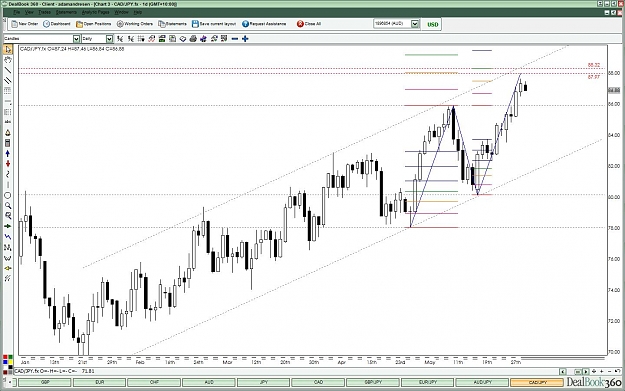Click the print chart icon
The height and width of the screenshot is (391, 625).
tap(193, 39)
